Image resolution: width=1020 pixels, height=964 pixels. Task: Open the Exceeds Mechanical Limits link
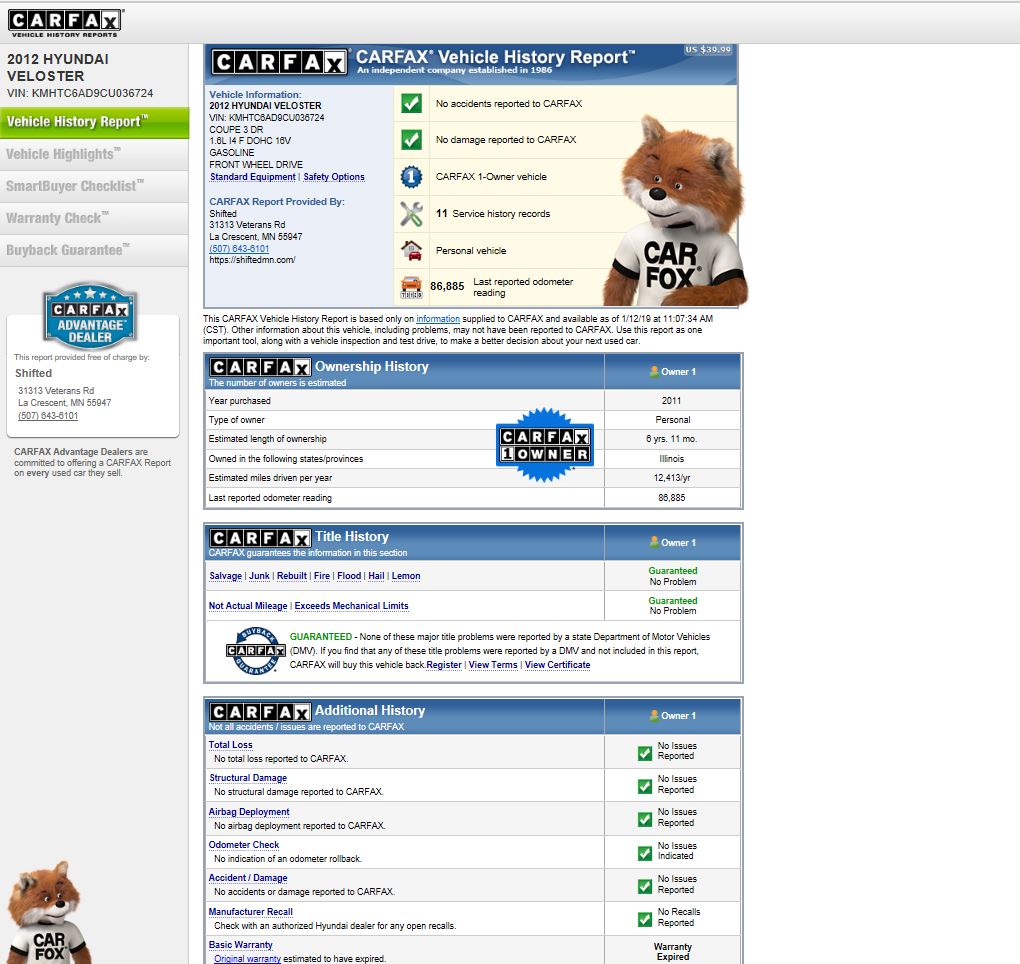pyautogui.click(x=351, y=606)
